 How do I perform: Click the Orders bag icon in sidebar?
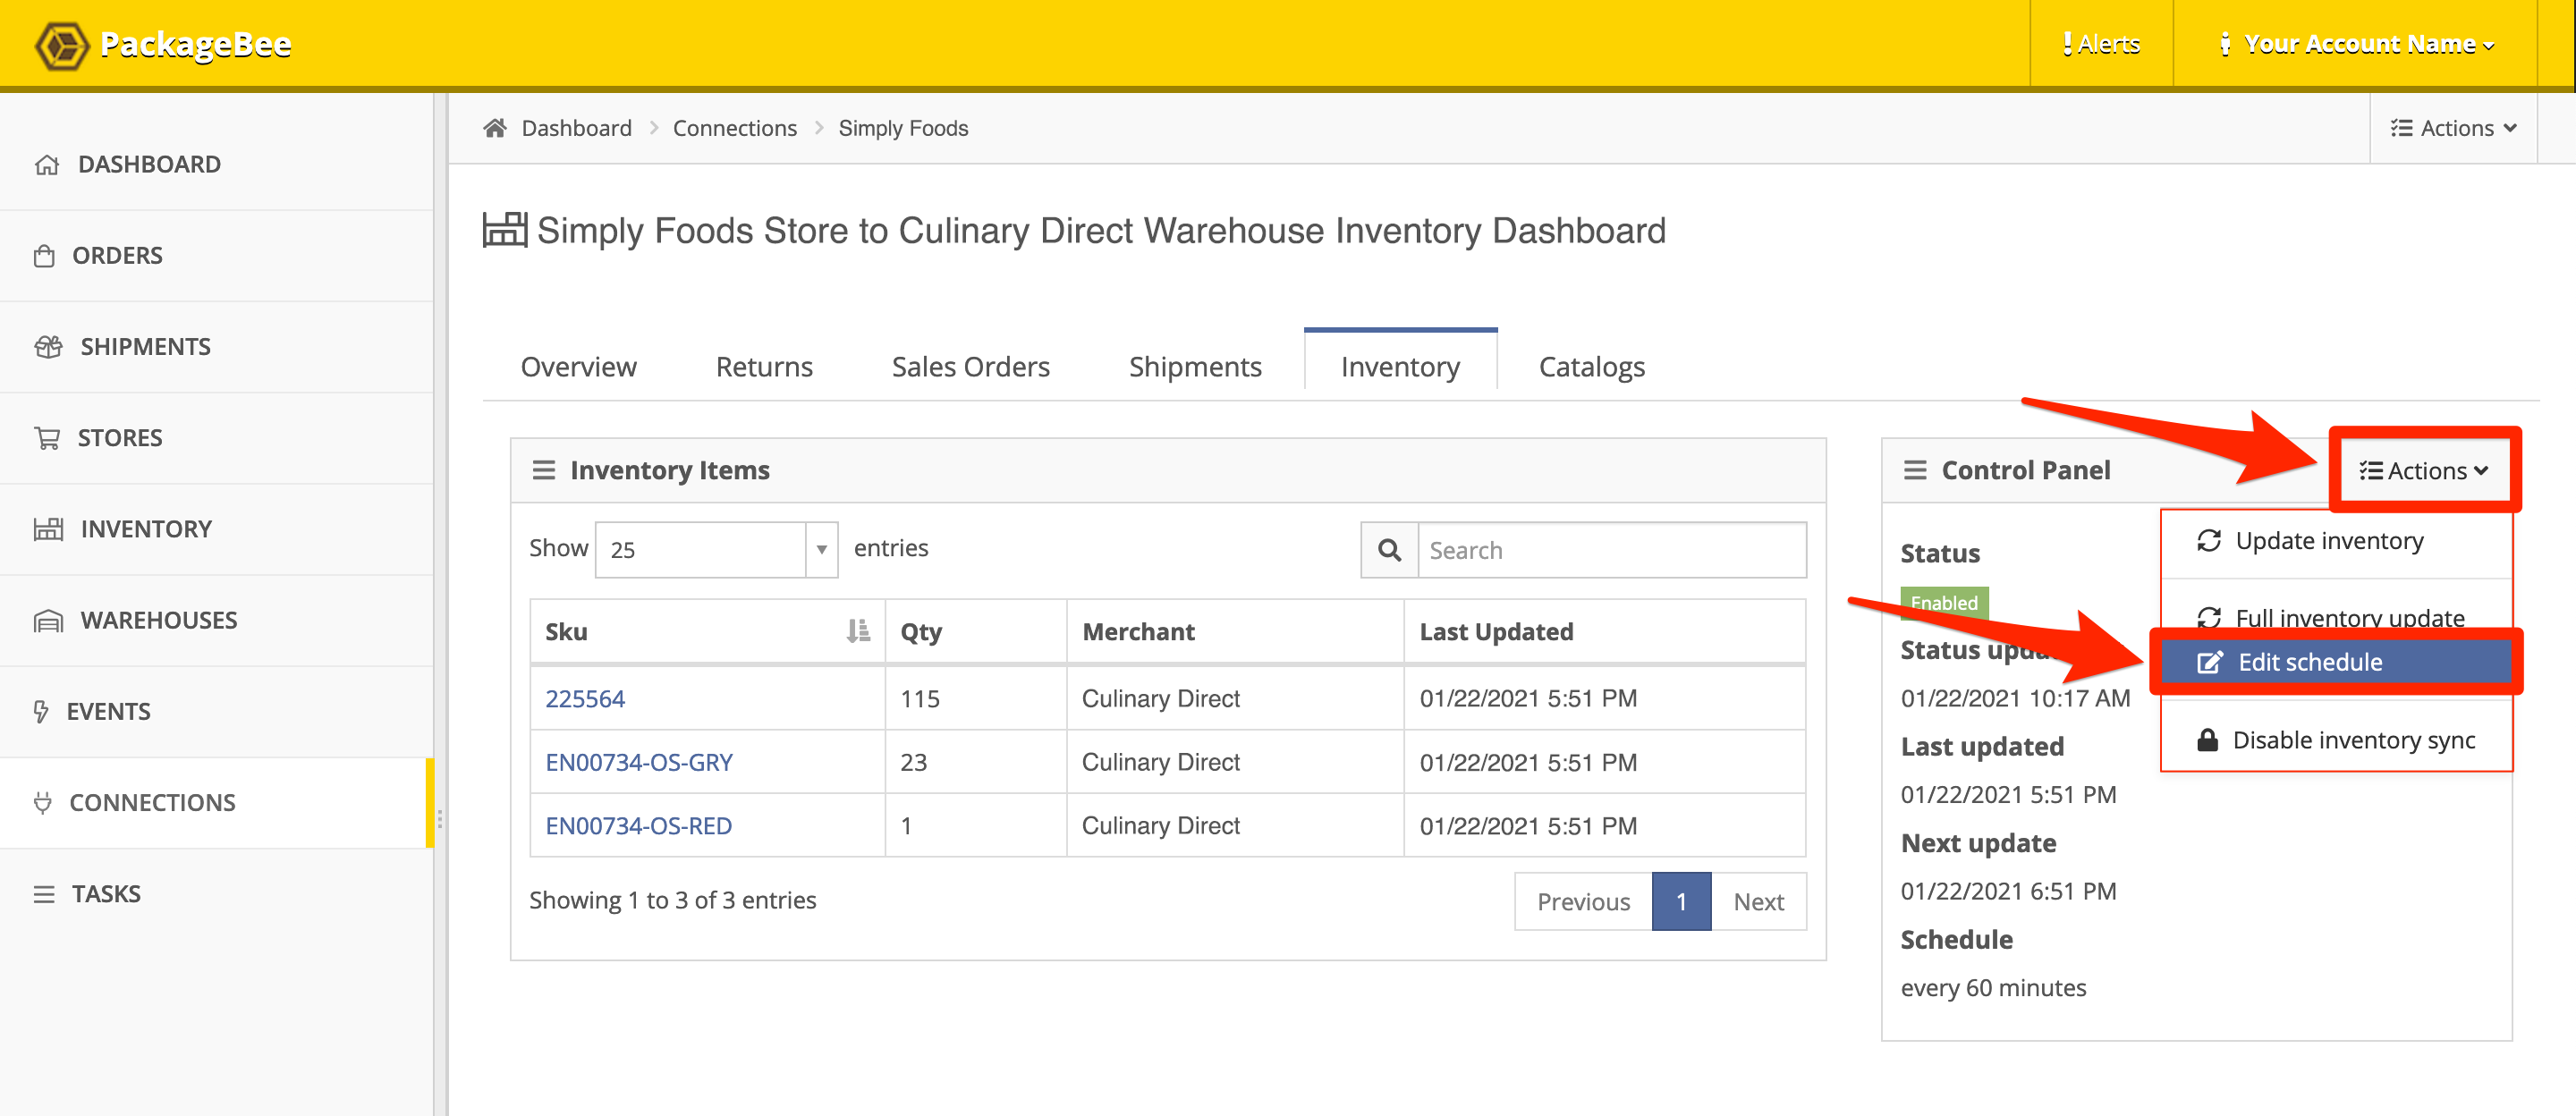(44, 256)
